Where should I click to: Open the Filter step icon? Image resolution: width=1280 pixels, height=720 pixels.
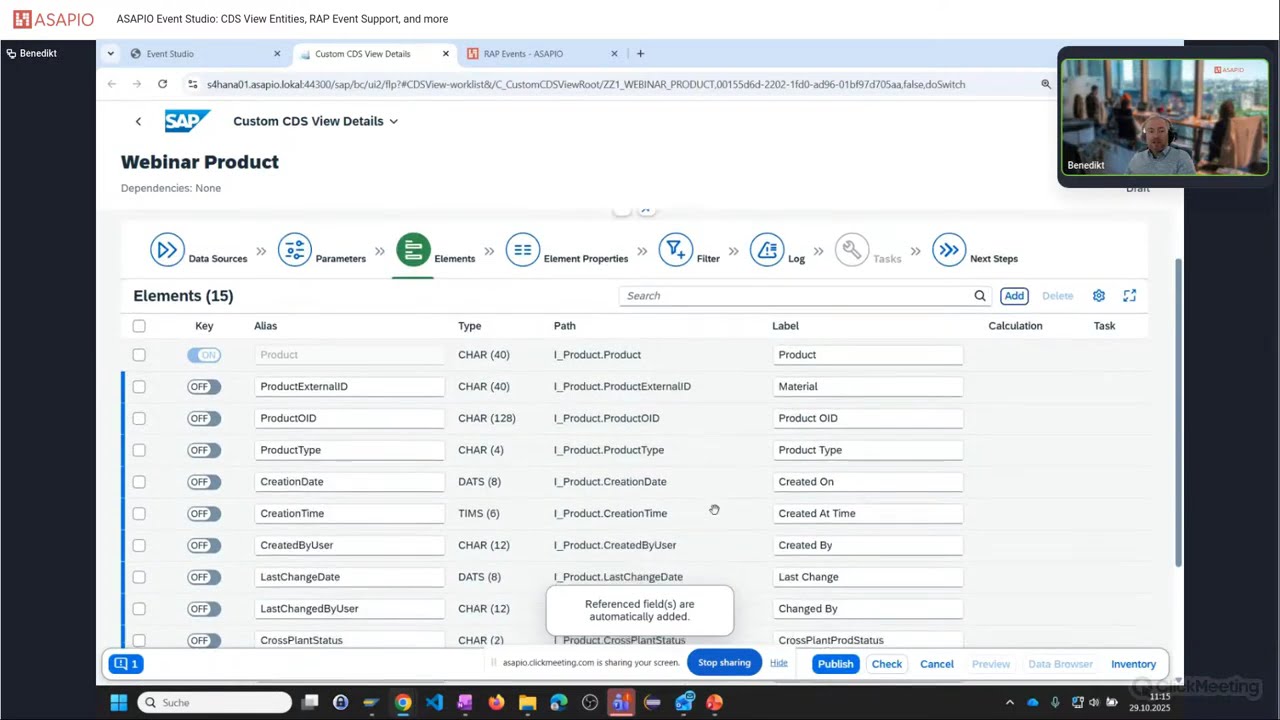(676, 249)
